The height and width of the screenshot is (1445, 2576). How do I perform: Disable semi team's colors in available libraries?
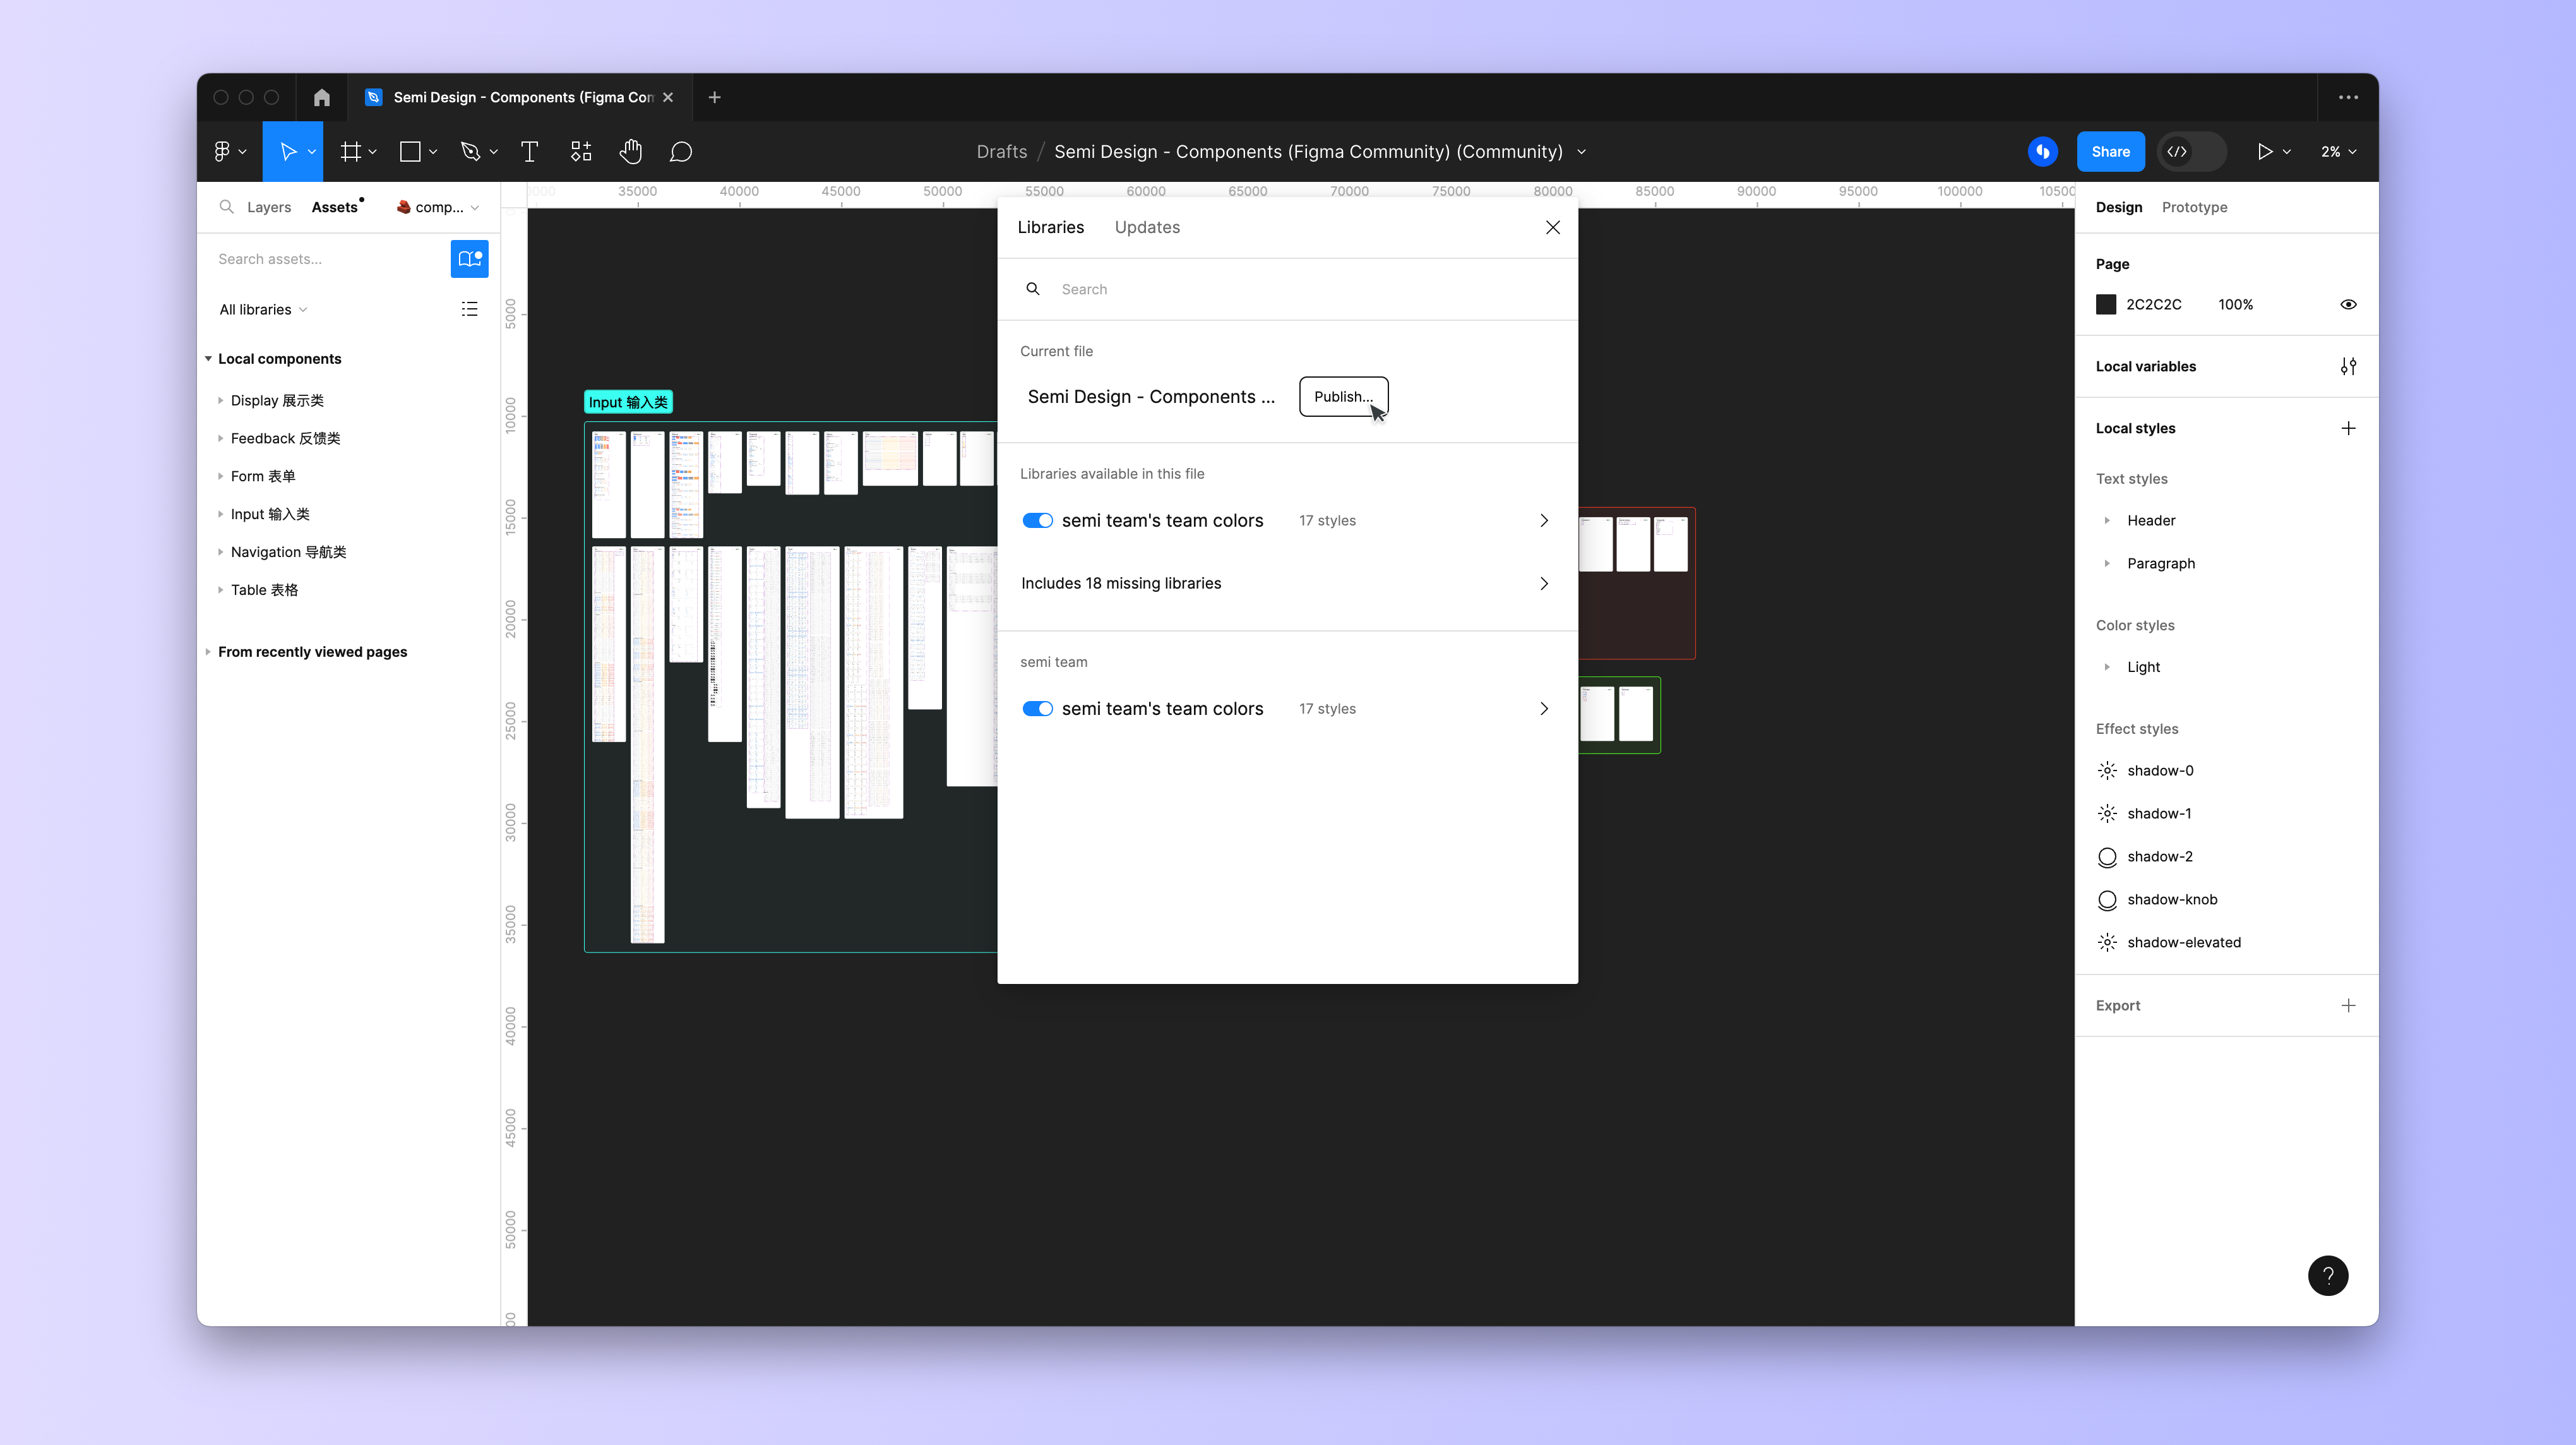pyautogui.click(x=1037, y=520)
